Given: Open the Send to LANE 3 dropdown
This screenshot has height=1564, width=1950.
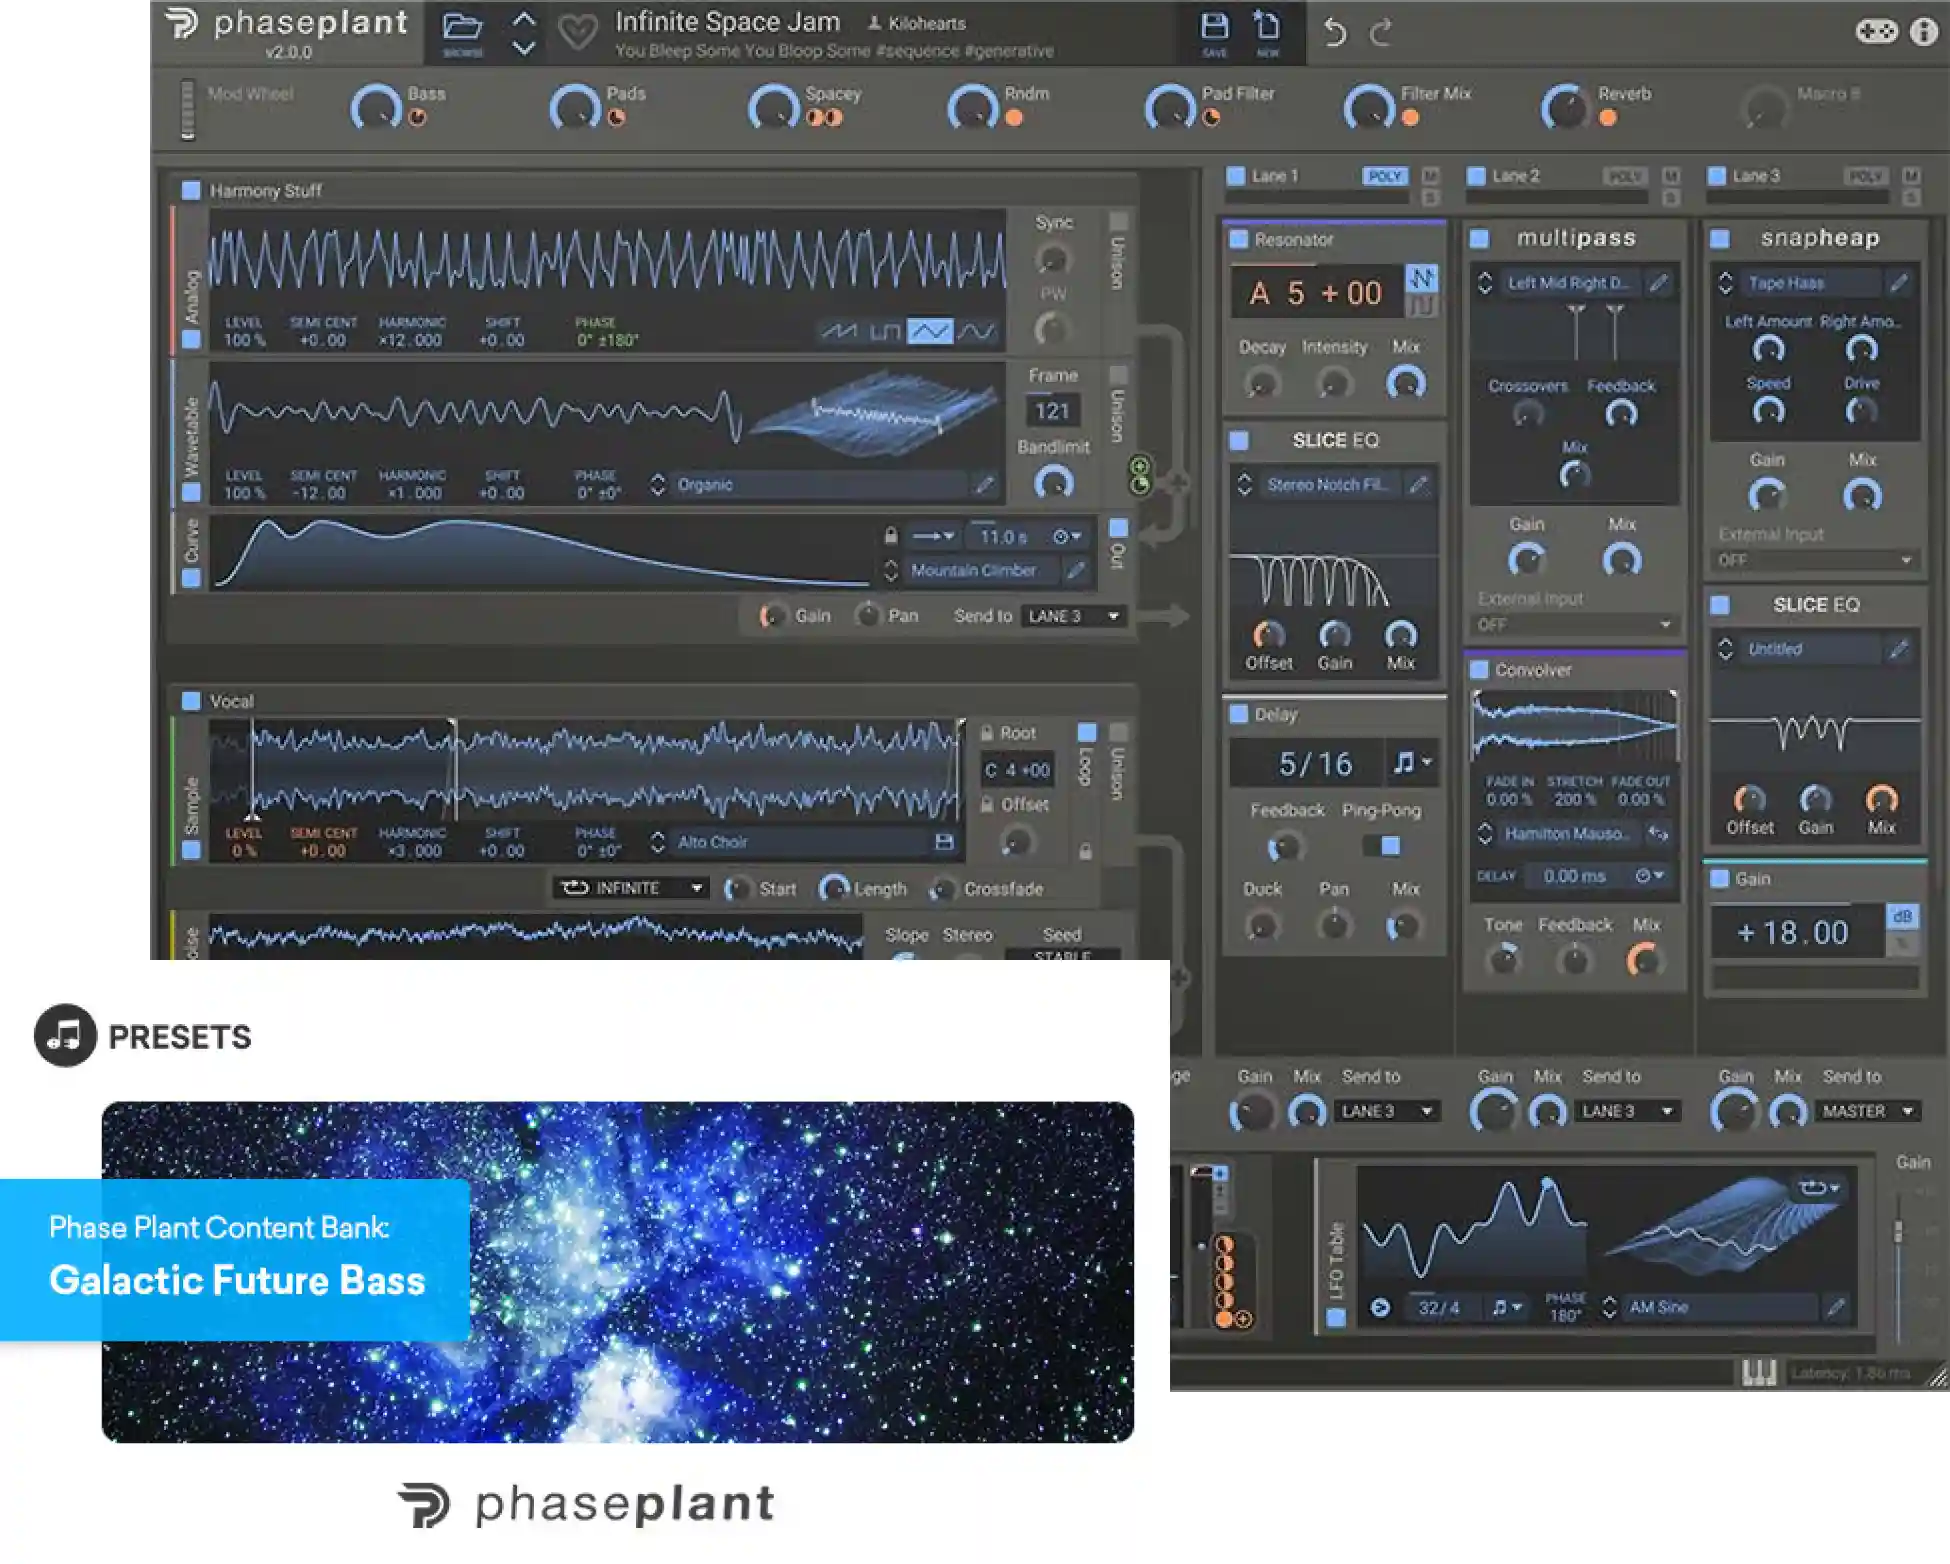Looking at the screenshot, I should [x=1073, y=617].
